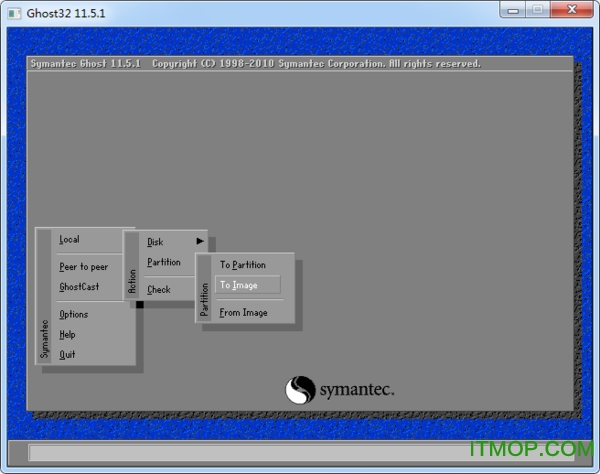Click the vertical Symantec label on main menu
Screen dimensions: 600x474
click(44, 339)
